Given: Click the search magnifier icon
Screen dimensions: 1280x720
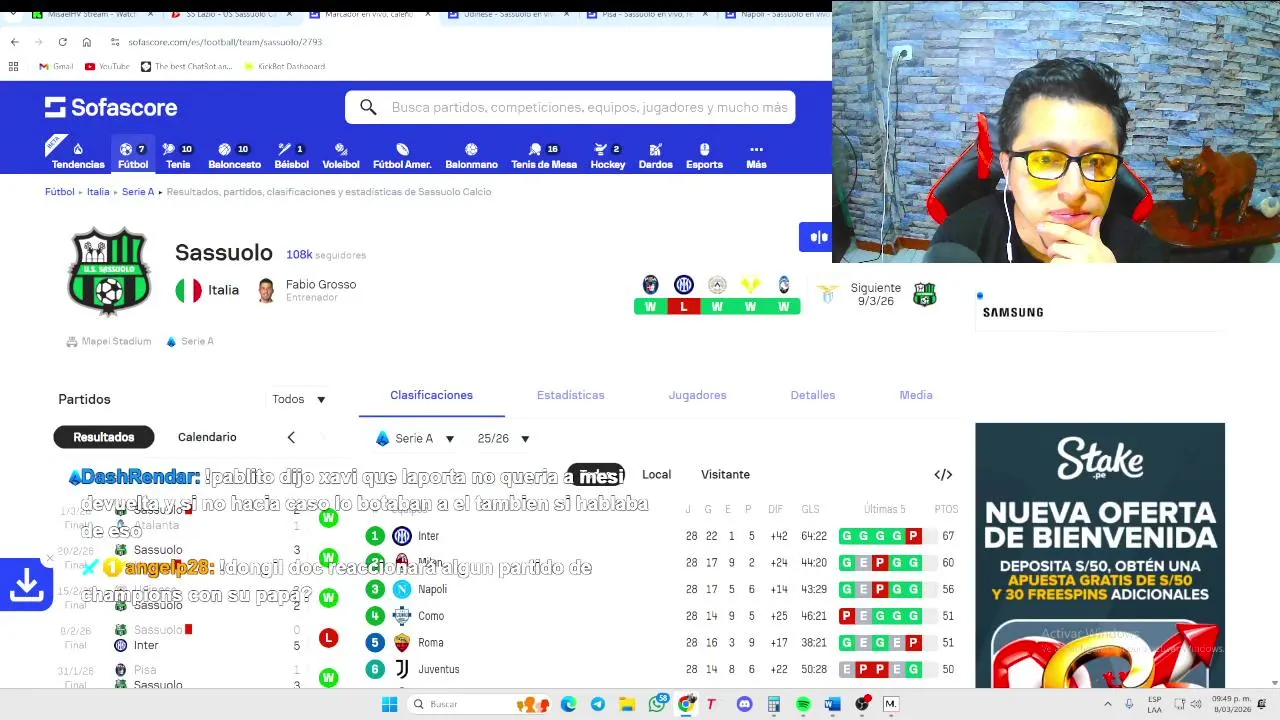Looking at the screenshot, I should pyautogui.click(x=368, y=107).
